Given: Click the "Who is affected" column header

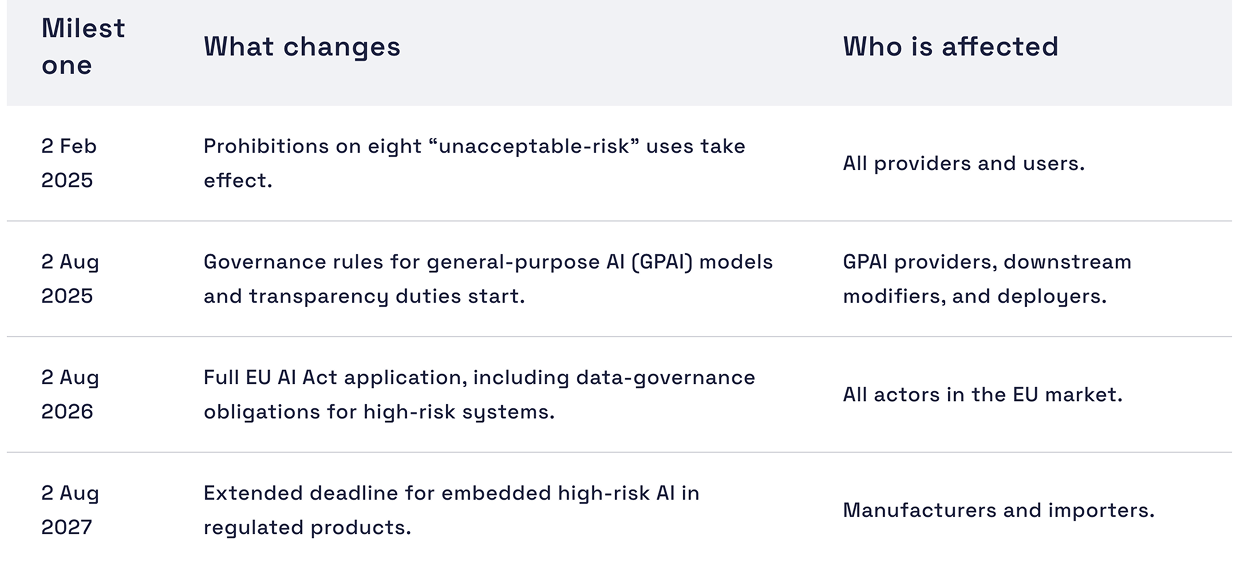Looking at the screenshot, I should coord(950,47).
